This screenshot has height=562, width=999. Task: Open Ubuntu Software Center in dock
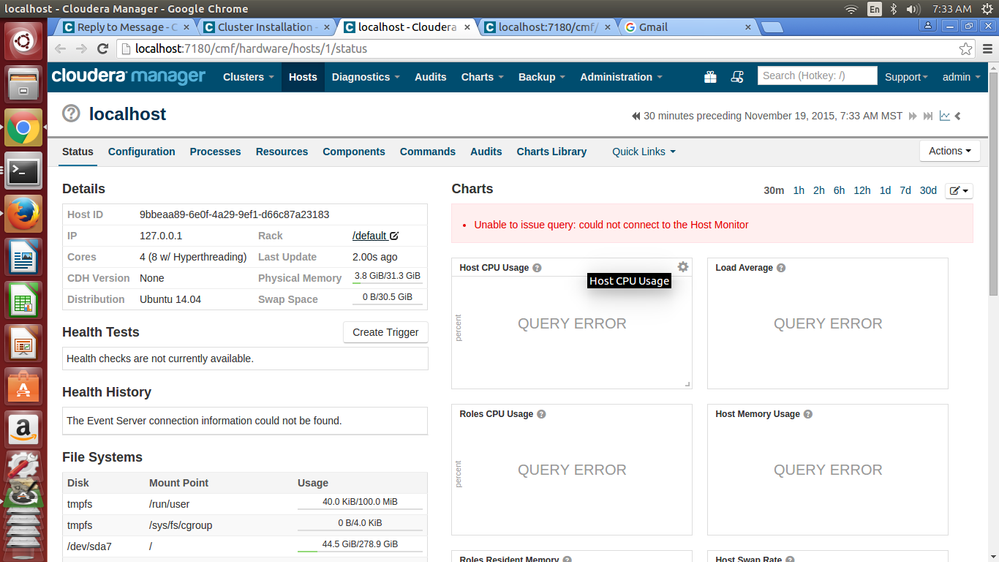coord(23,386)
